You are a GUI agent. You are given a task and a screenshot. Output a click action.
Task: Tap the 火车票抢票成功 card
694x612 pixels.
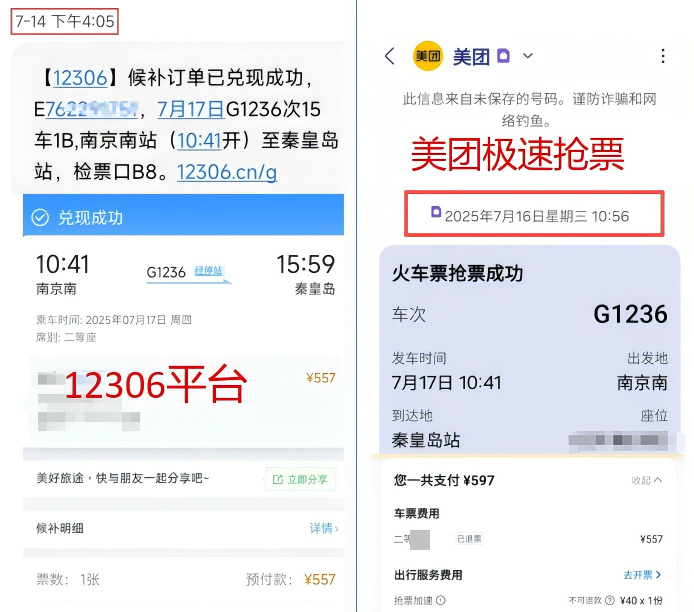529,350
